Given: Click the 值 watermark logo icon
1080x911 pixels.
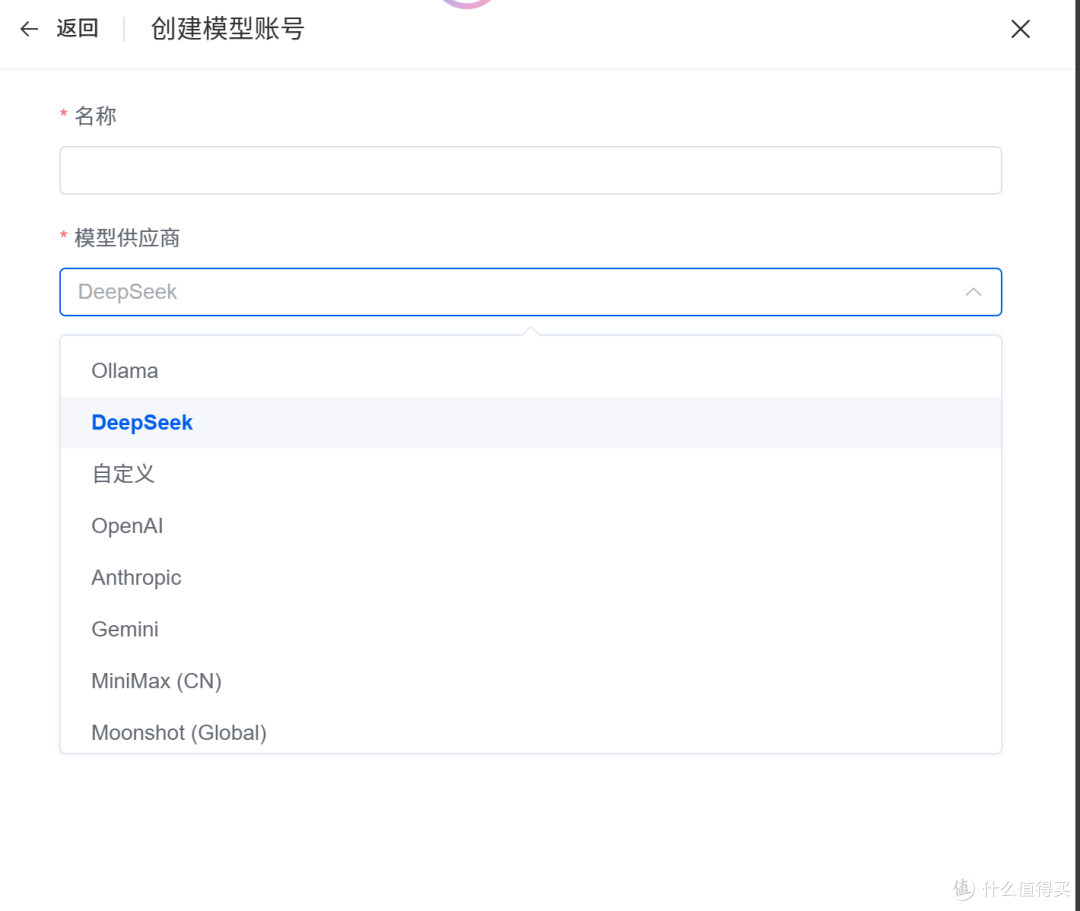Looking at the screenshot, I should point(963,888).
